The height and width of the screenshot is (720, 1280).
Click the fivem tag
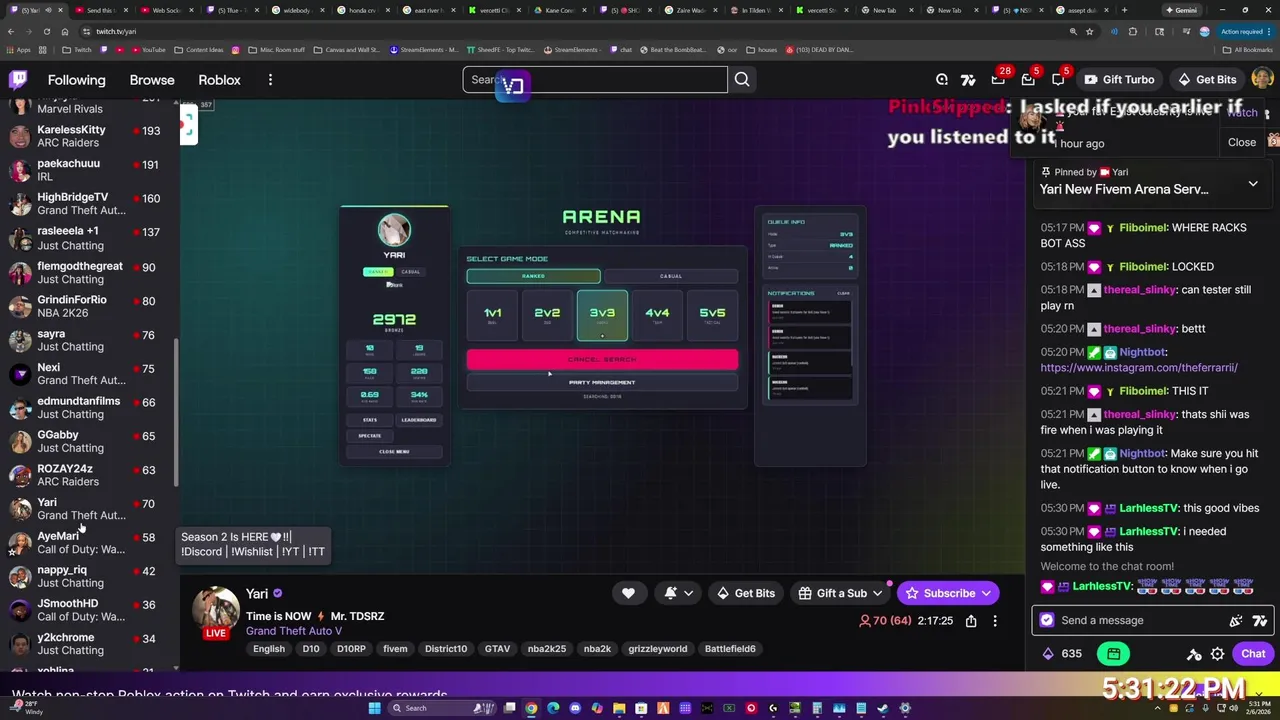click(395, 649)
